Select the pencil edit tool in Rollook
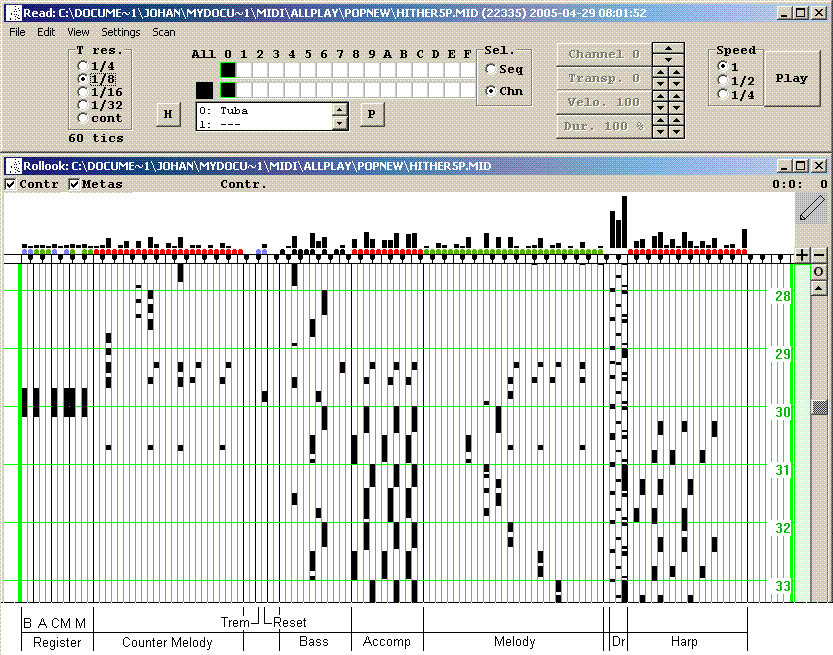 pos(812,208)
